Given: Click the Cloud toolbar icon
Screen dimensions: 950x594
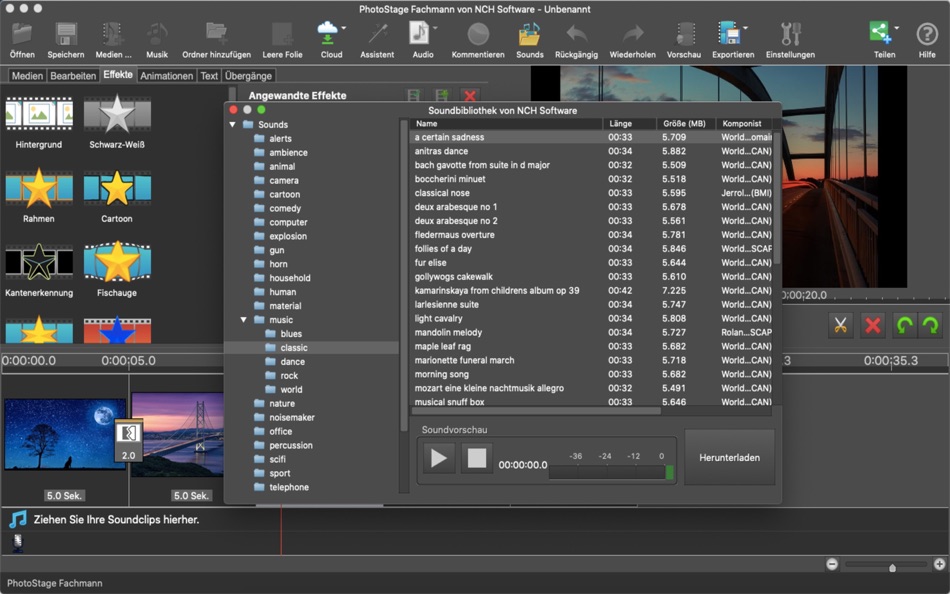Looking at the screenshot, I should (x=328, y=33).
